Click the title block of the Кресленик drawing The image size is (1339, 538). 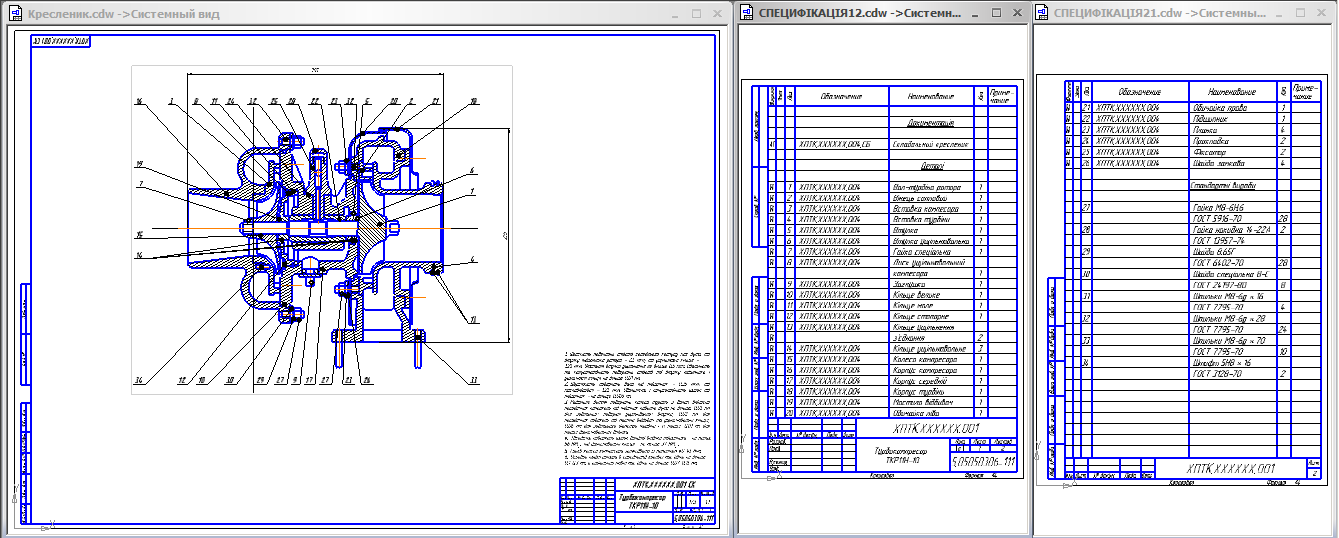(638, 500)
